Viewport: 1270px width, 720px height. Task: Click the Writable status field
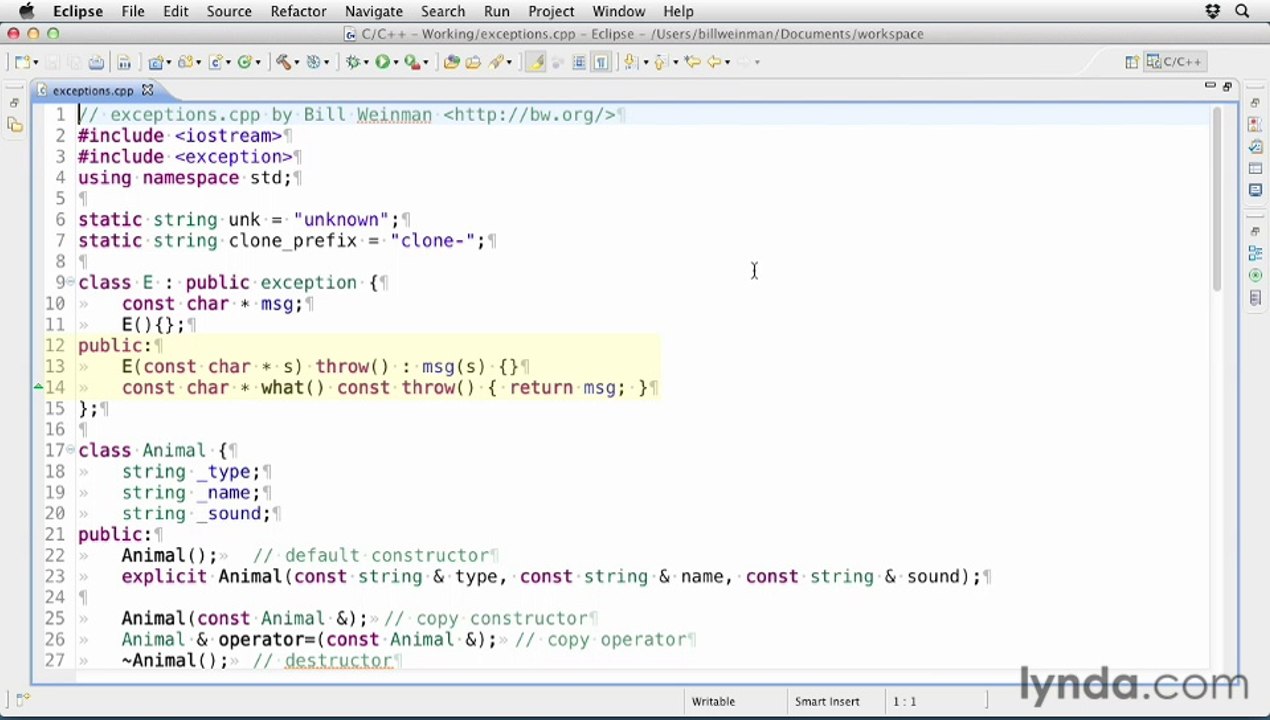click(x=713, y=702)
